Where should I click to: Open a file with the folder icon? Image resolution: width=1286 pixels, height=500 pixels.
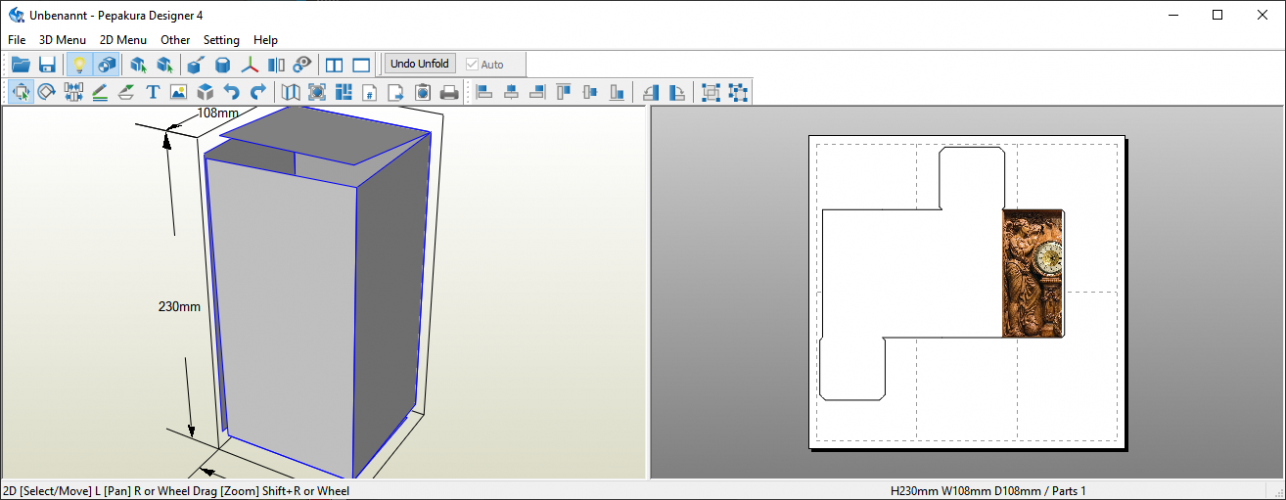[20, 65]
